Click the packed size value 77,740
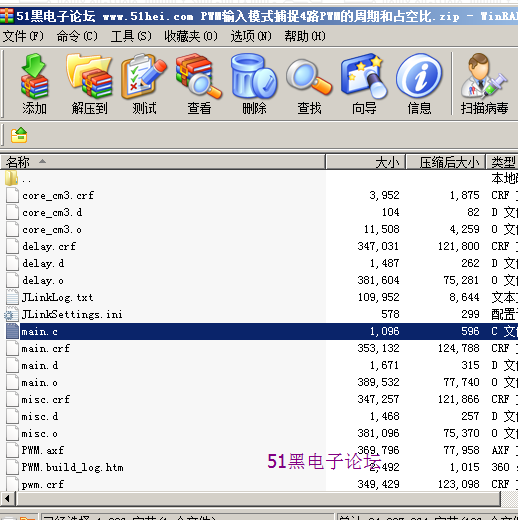518x520 pixels. point(461,382)
